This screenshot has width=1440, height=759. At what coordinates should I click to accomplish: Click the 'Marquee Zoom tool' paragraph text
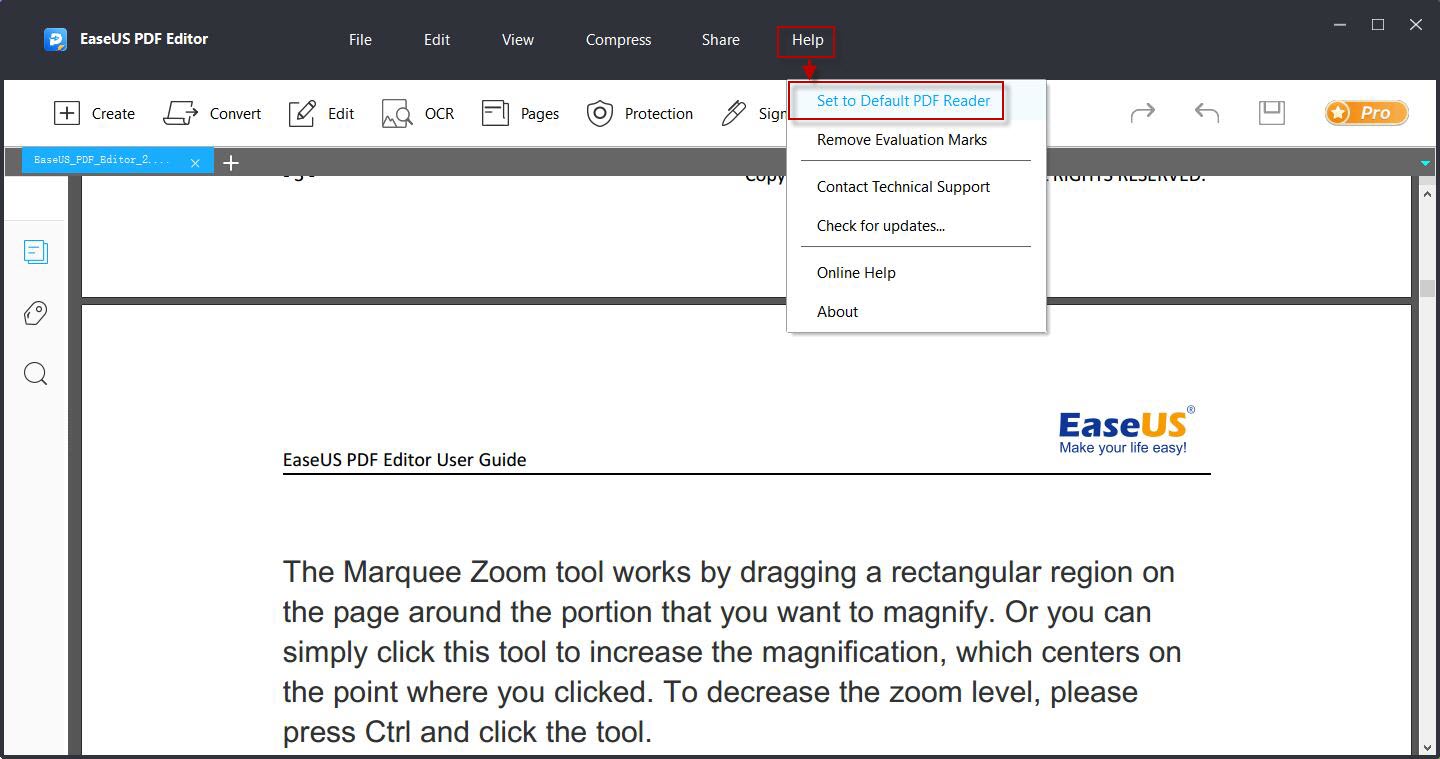[x=732, y=652]
